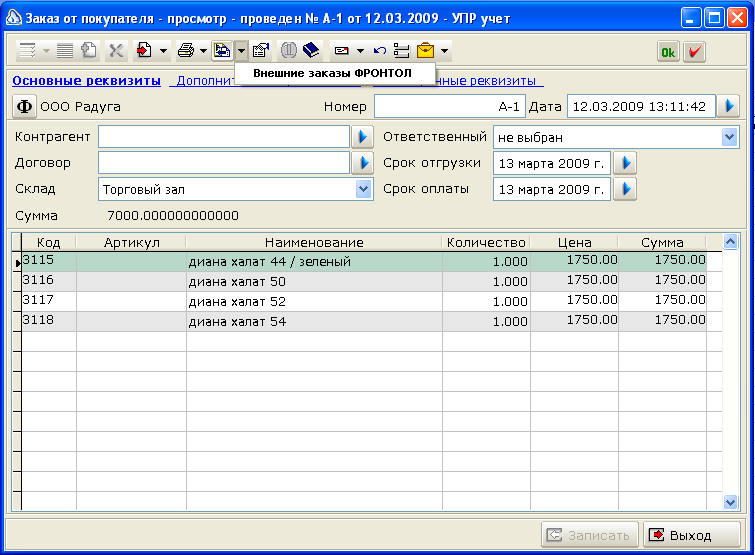Click the Ф button beside ООО Радуга
Image resolution: width=755 pixels, height=555 pixels.
(24, 106)
